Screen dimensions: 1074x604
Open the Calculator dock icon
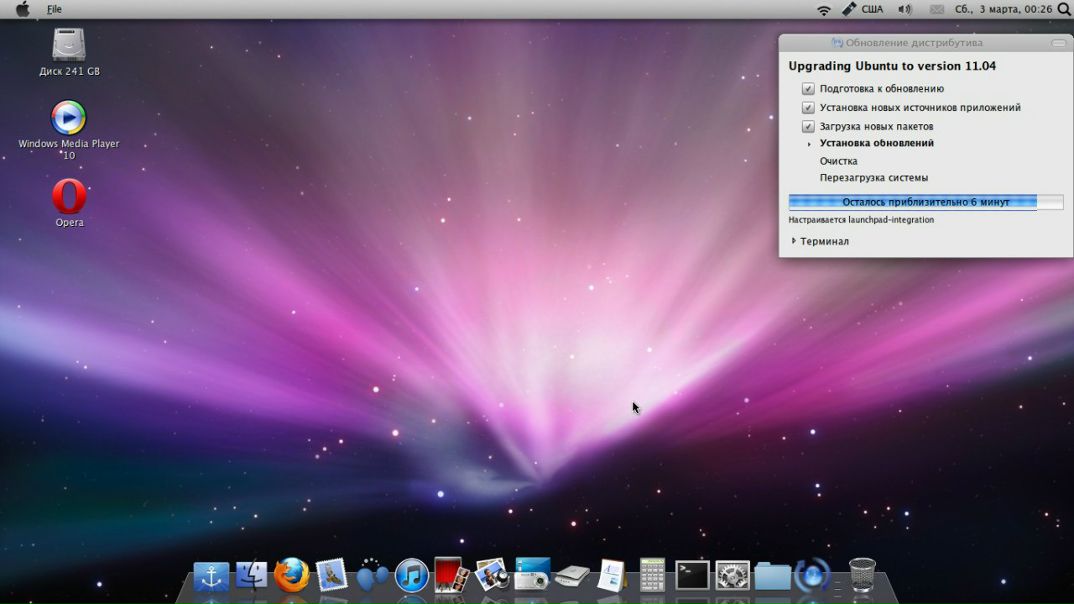click(652, 575)
